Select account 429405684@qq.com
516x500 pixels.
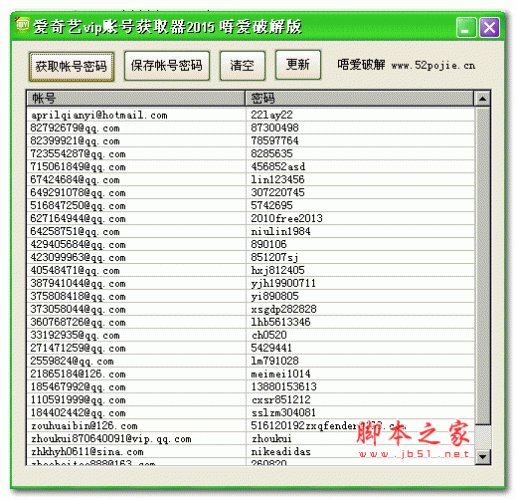tap(78, 245)
